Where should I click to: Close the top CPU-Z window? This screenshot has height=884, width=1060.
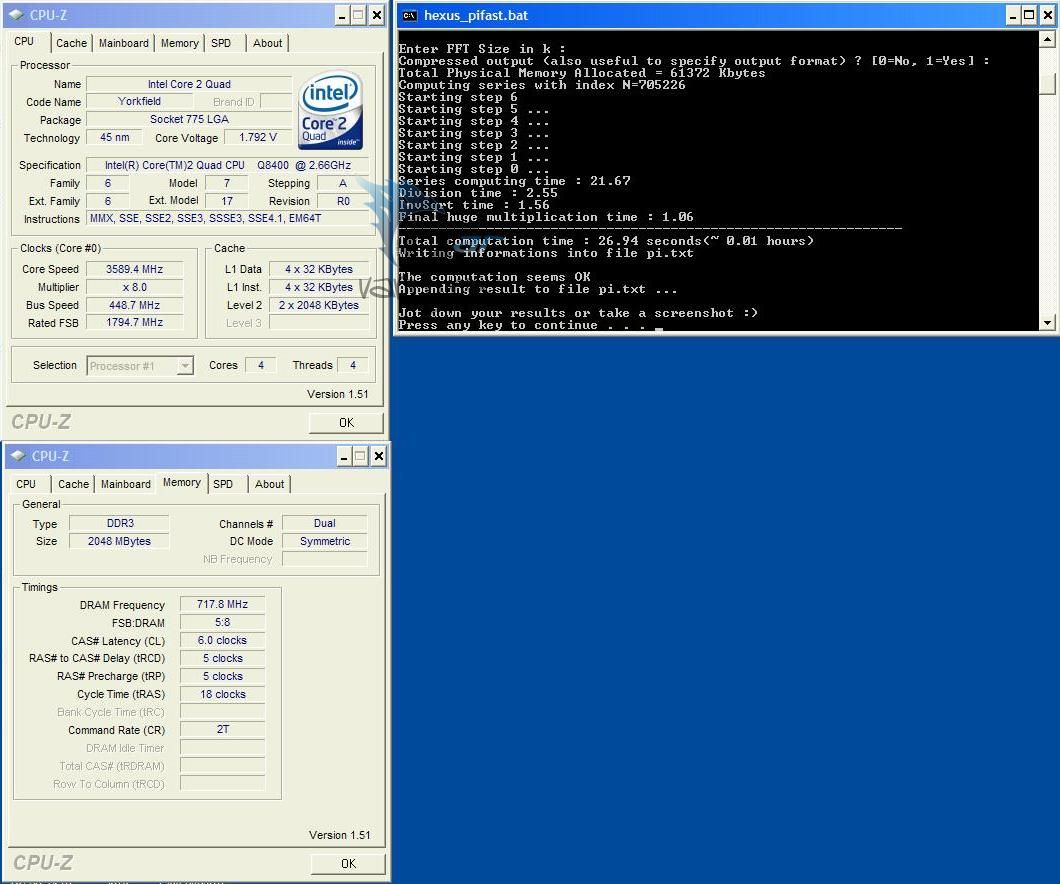coord(377,16)
